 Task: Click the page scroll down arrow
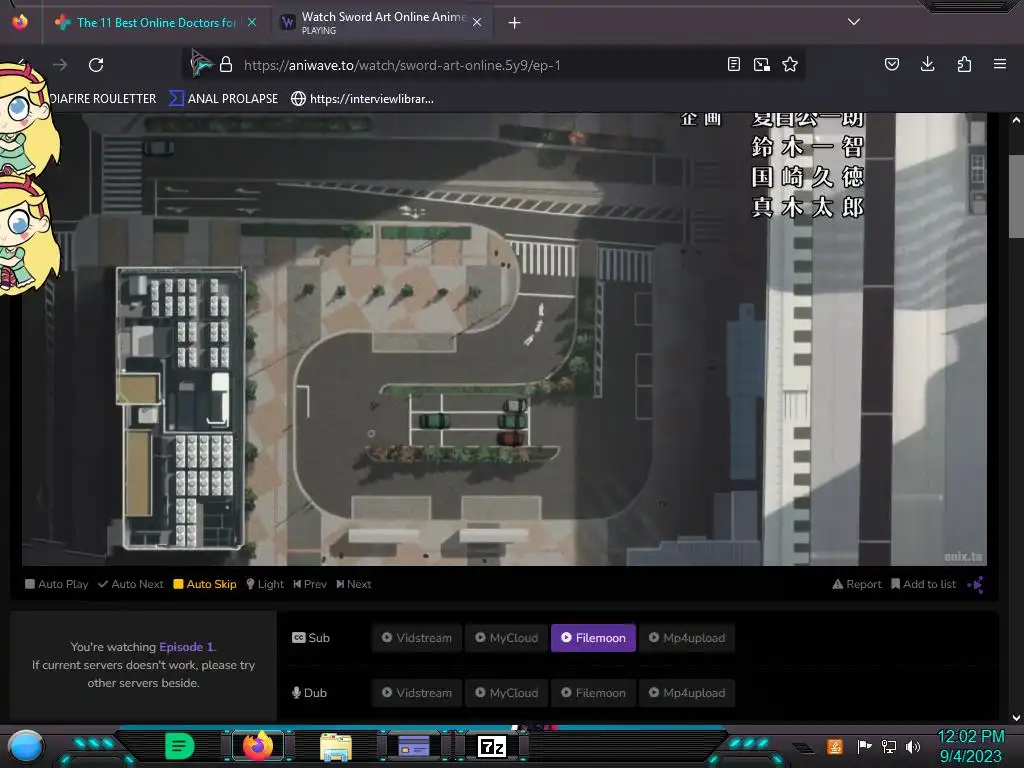(x=1016, y=718)
